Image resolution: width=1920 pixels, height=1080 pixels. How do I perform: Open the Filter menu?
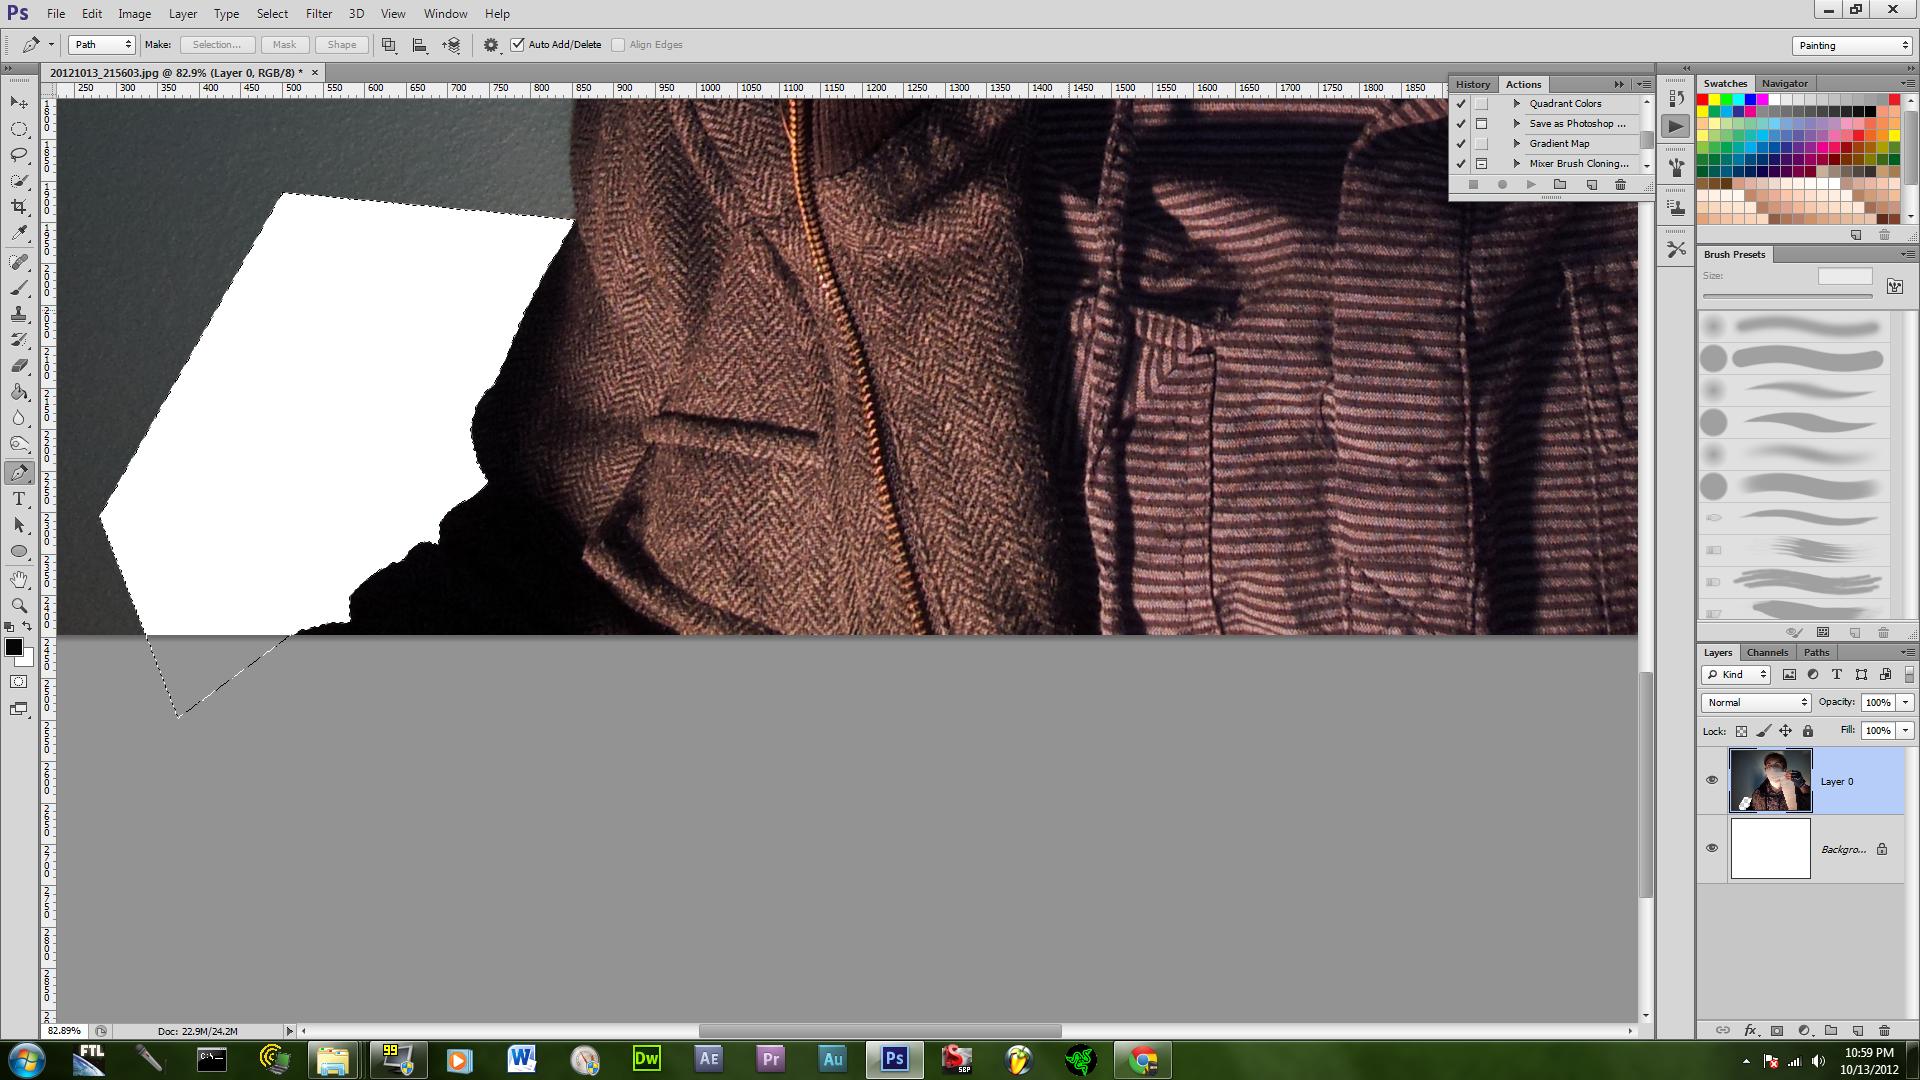point(318,14)
